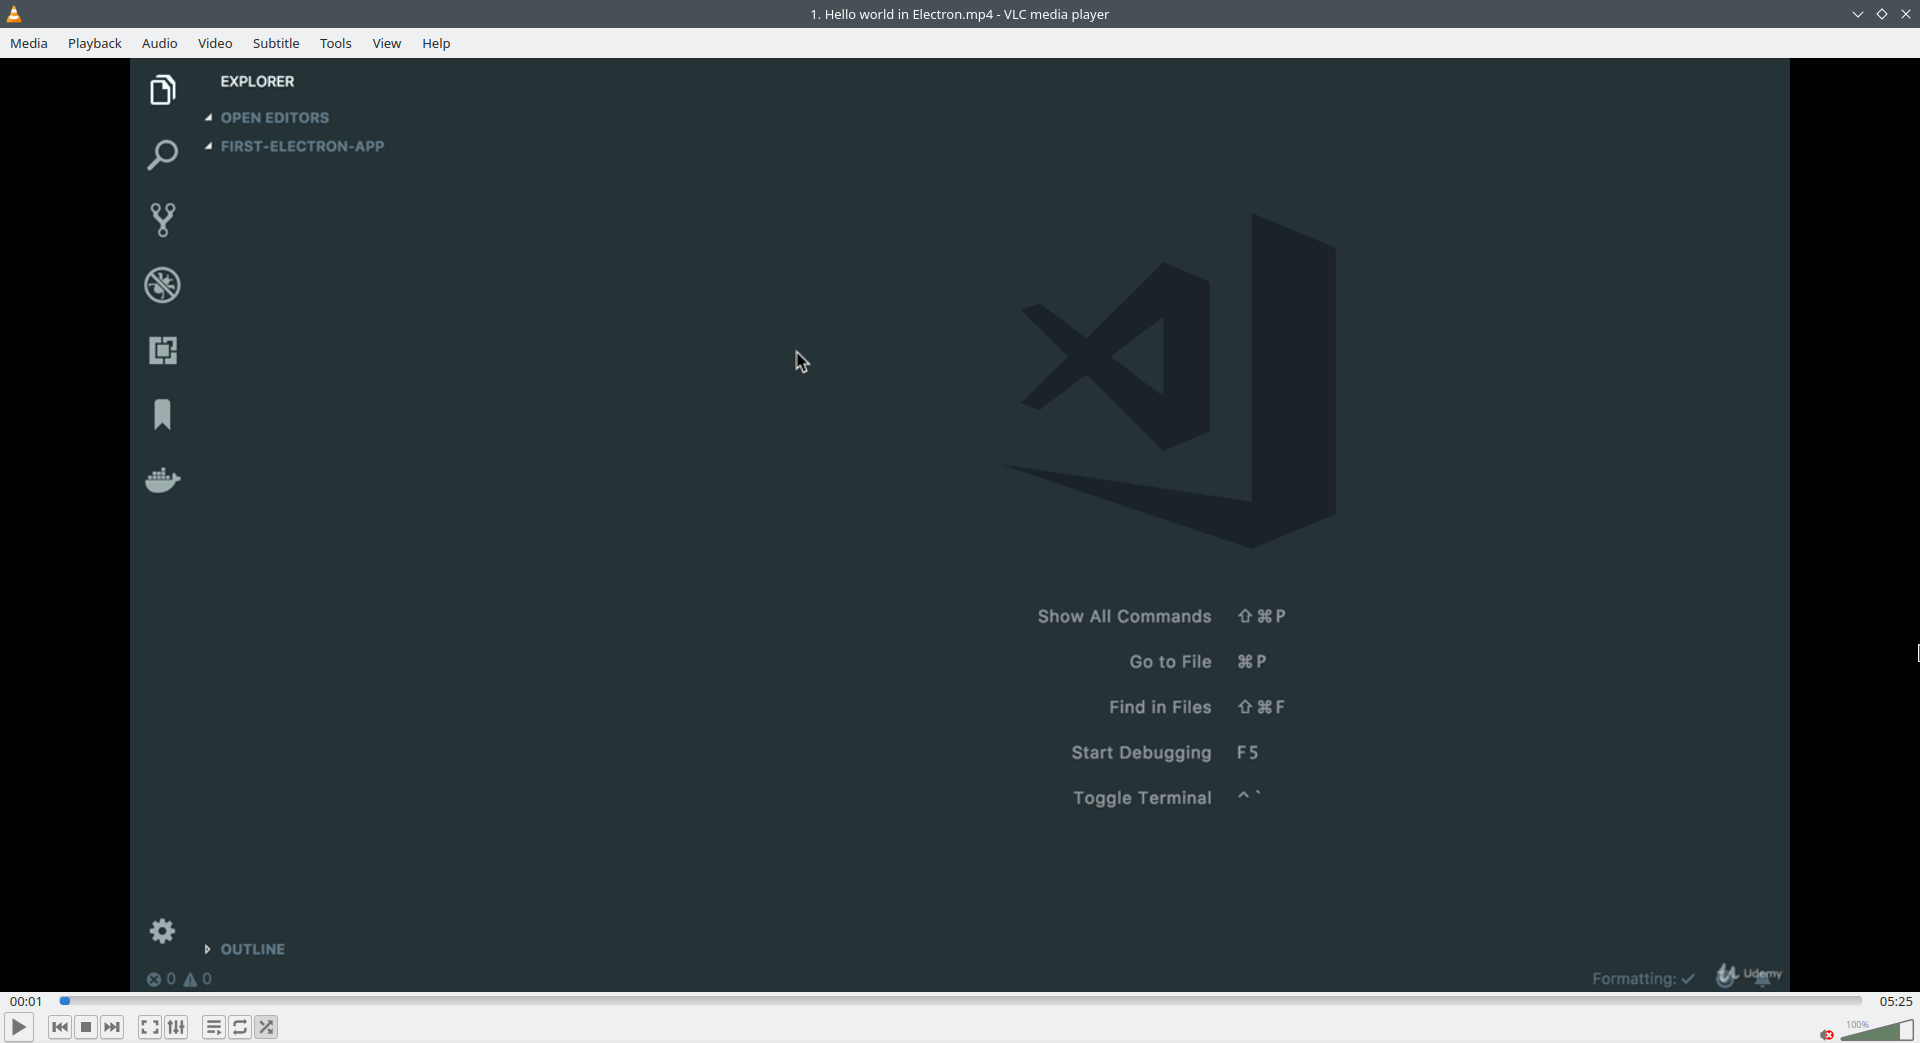Stop playback with the Stop button

coord(86,1027)
